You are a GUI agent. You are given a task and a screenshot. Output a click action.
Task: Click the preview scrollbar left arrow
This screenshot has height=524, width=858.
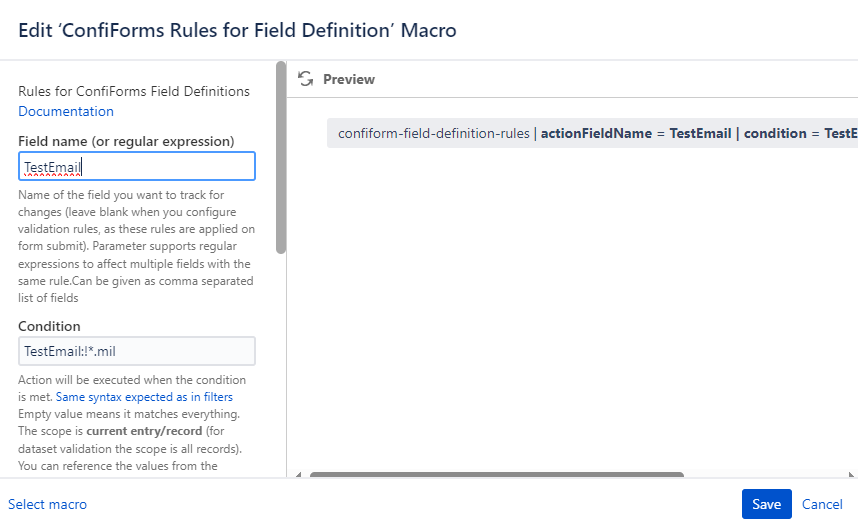[x=298, y=474]
